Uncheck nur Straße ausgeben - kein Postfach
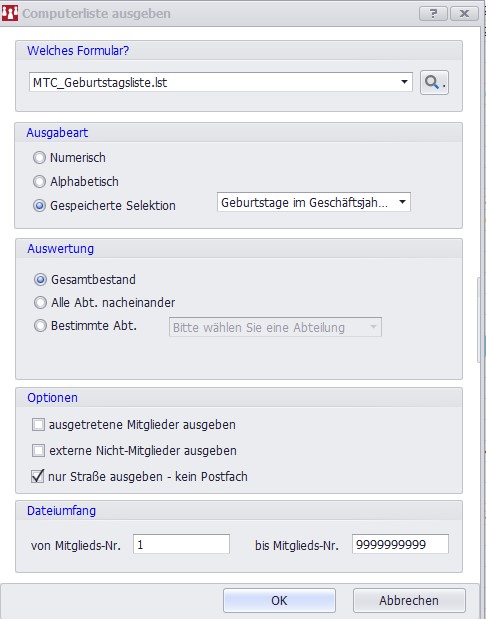 (x=38, y=476)
